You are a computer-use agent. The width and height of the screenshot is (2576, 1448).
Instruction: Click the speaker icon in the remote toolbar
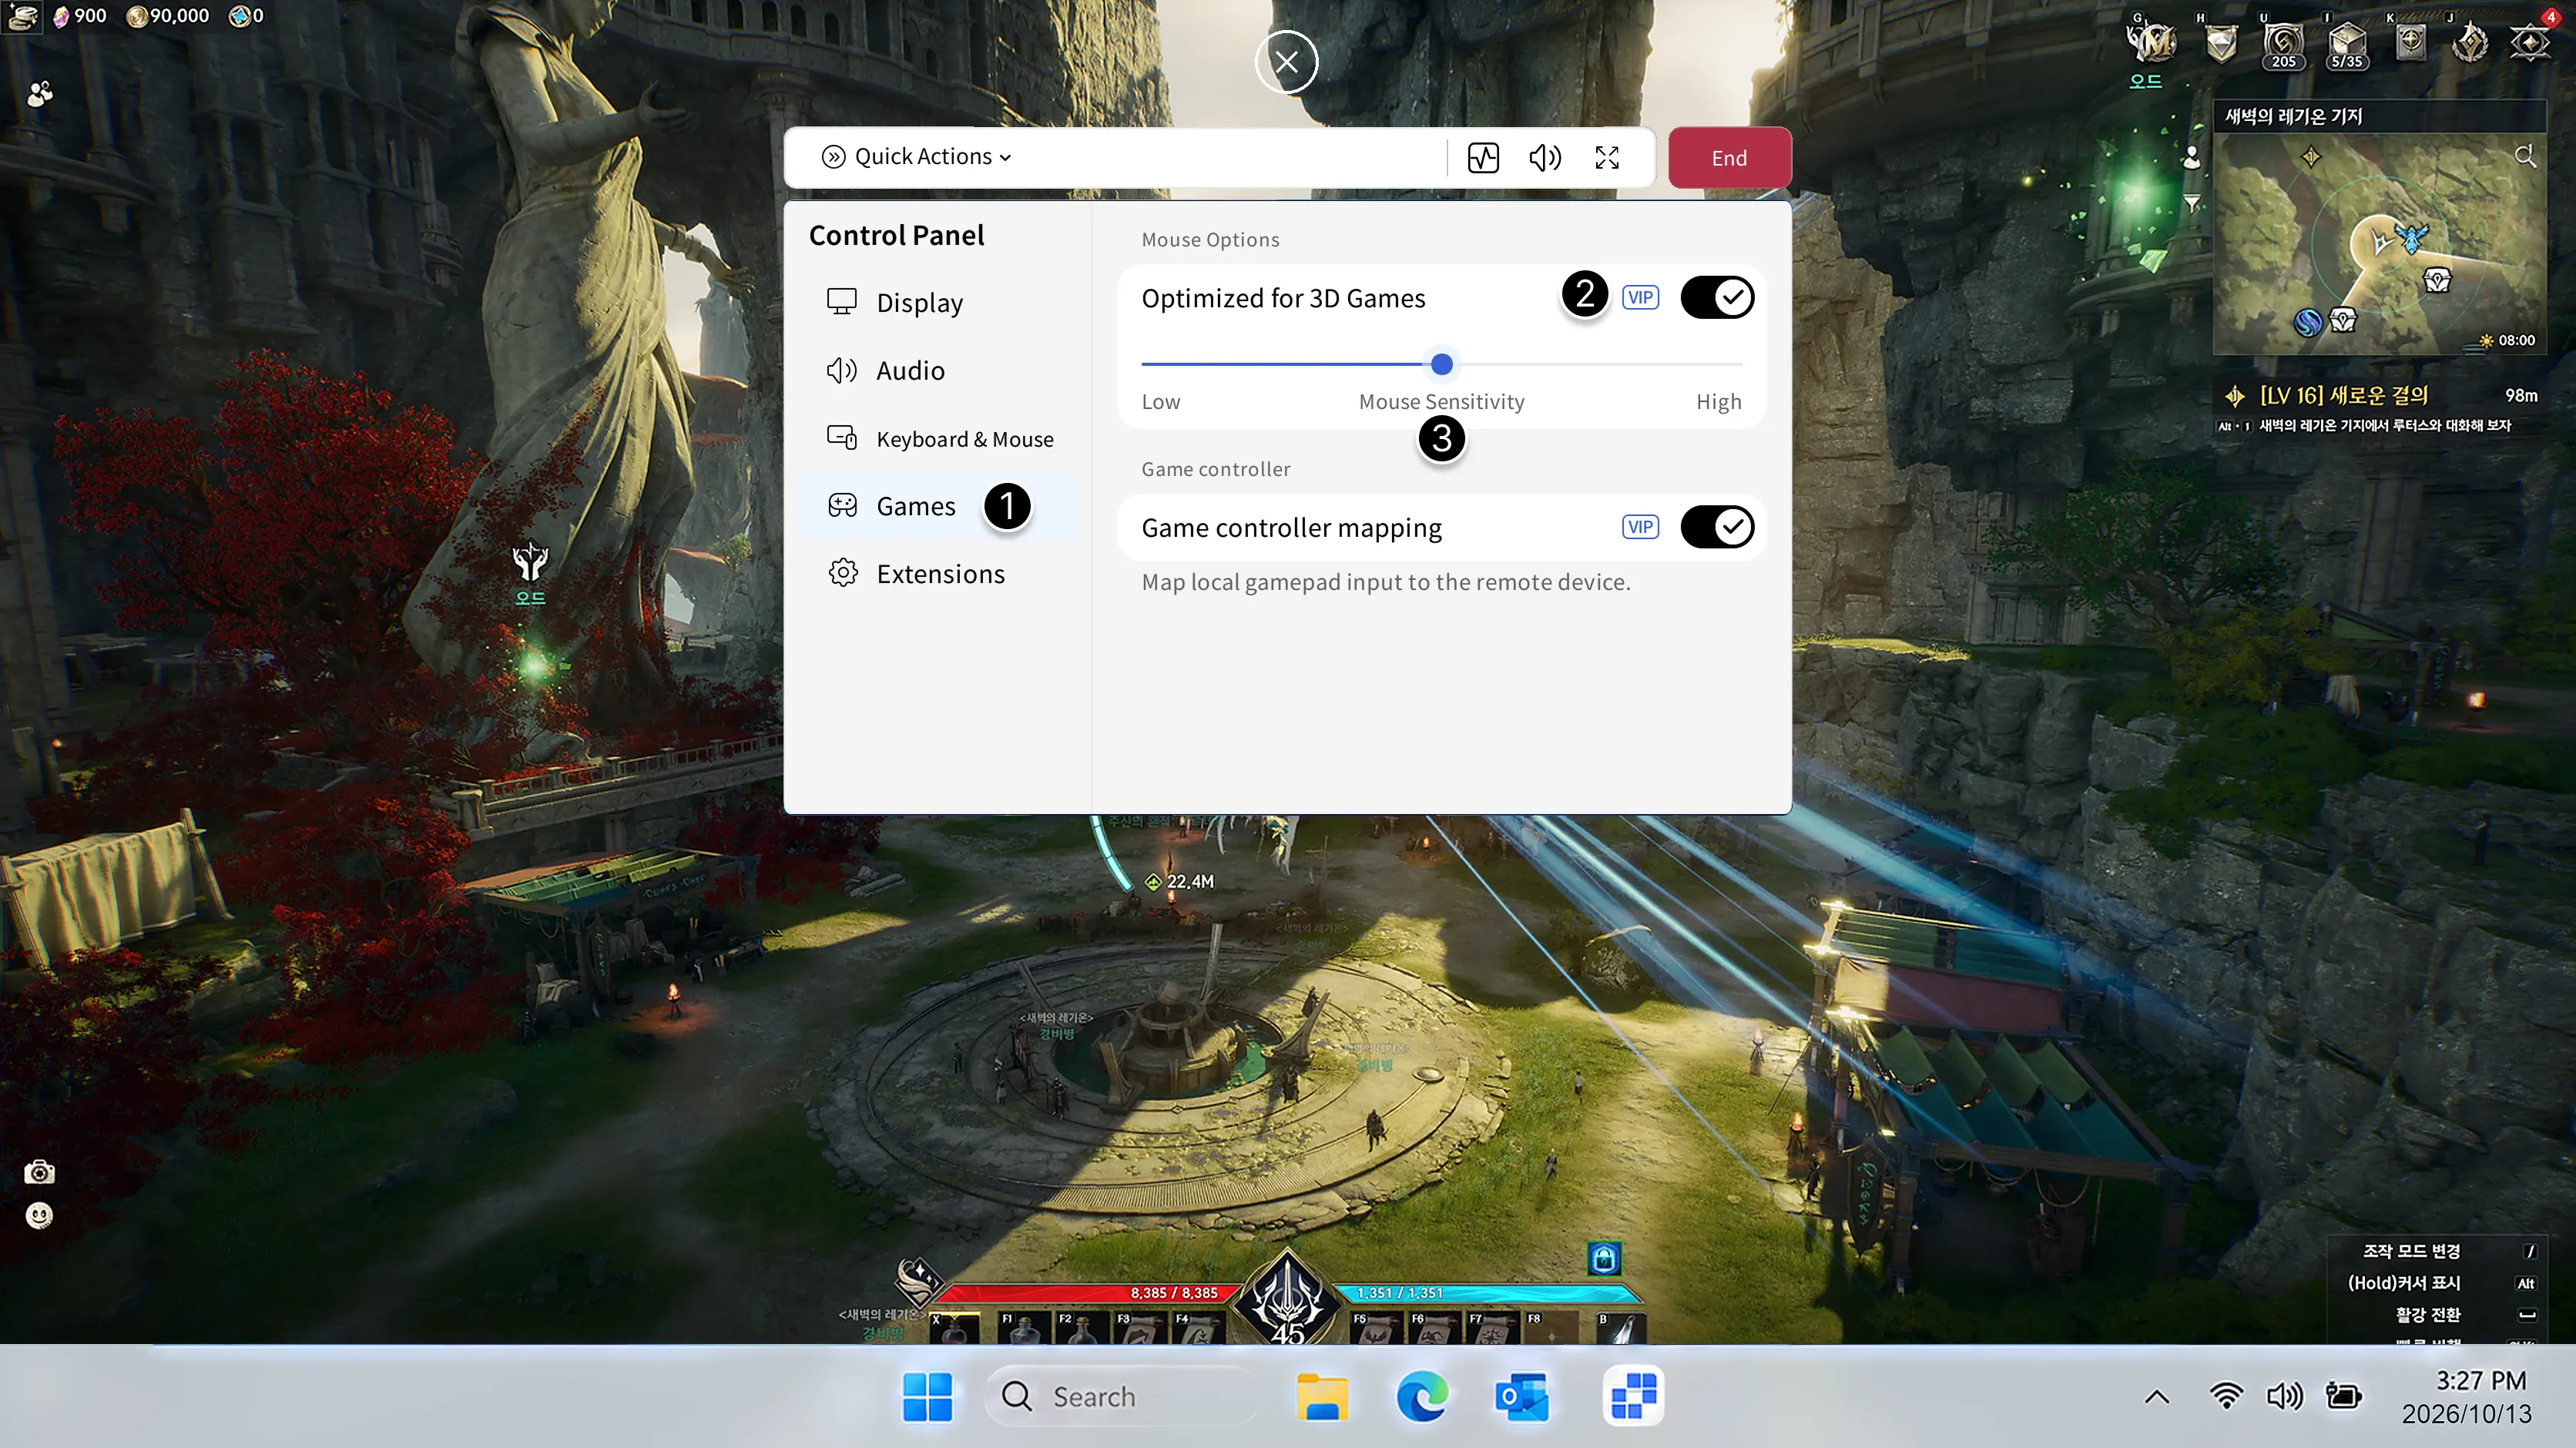(1545, 157)
